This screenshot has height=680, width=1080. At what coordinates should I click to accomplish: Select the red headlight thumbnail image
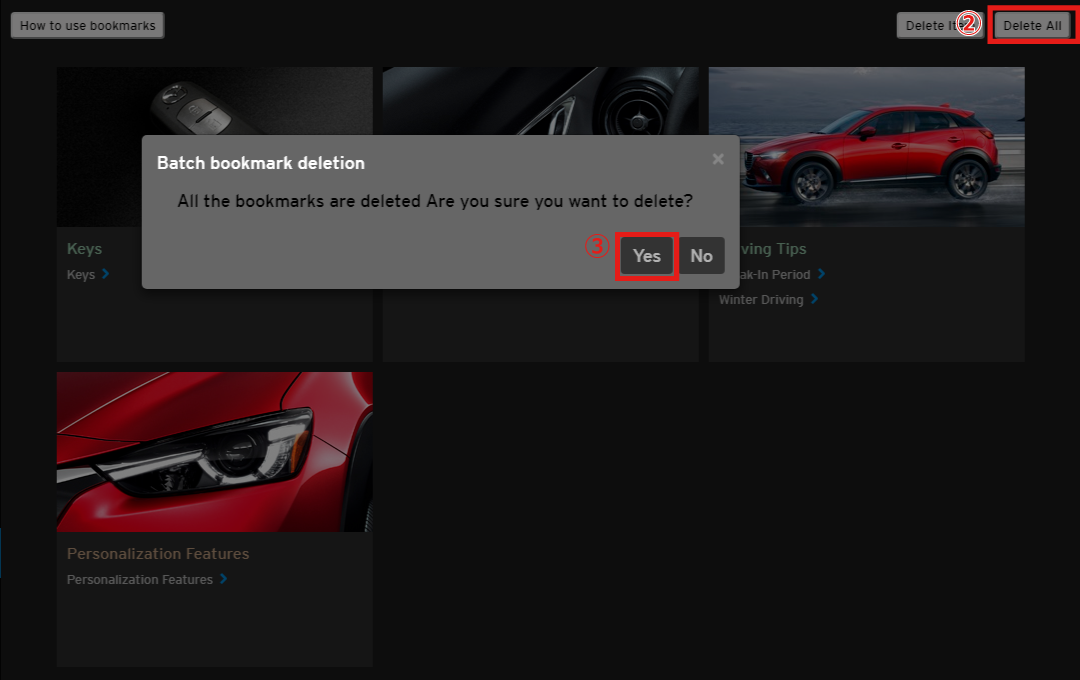point(215,451)
